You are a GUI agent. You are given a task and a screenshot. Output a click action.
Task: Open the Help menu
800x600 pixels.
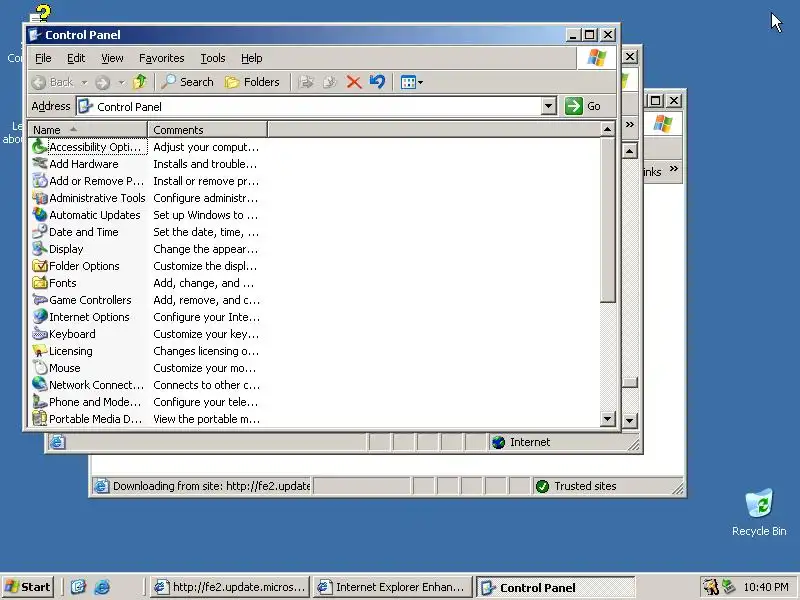[x=252, y=58]
